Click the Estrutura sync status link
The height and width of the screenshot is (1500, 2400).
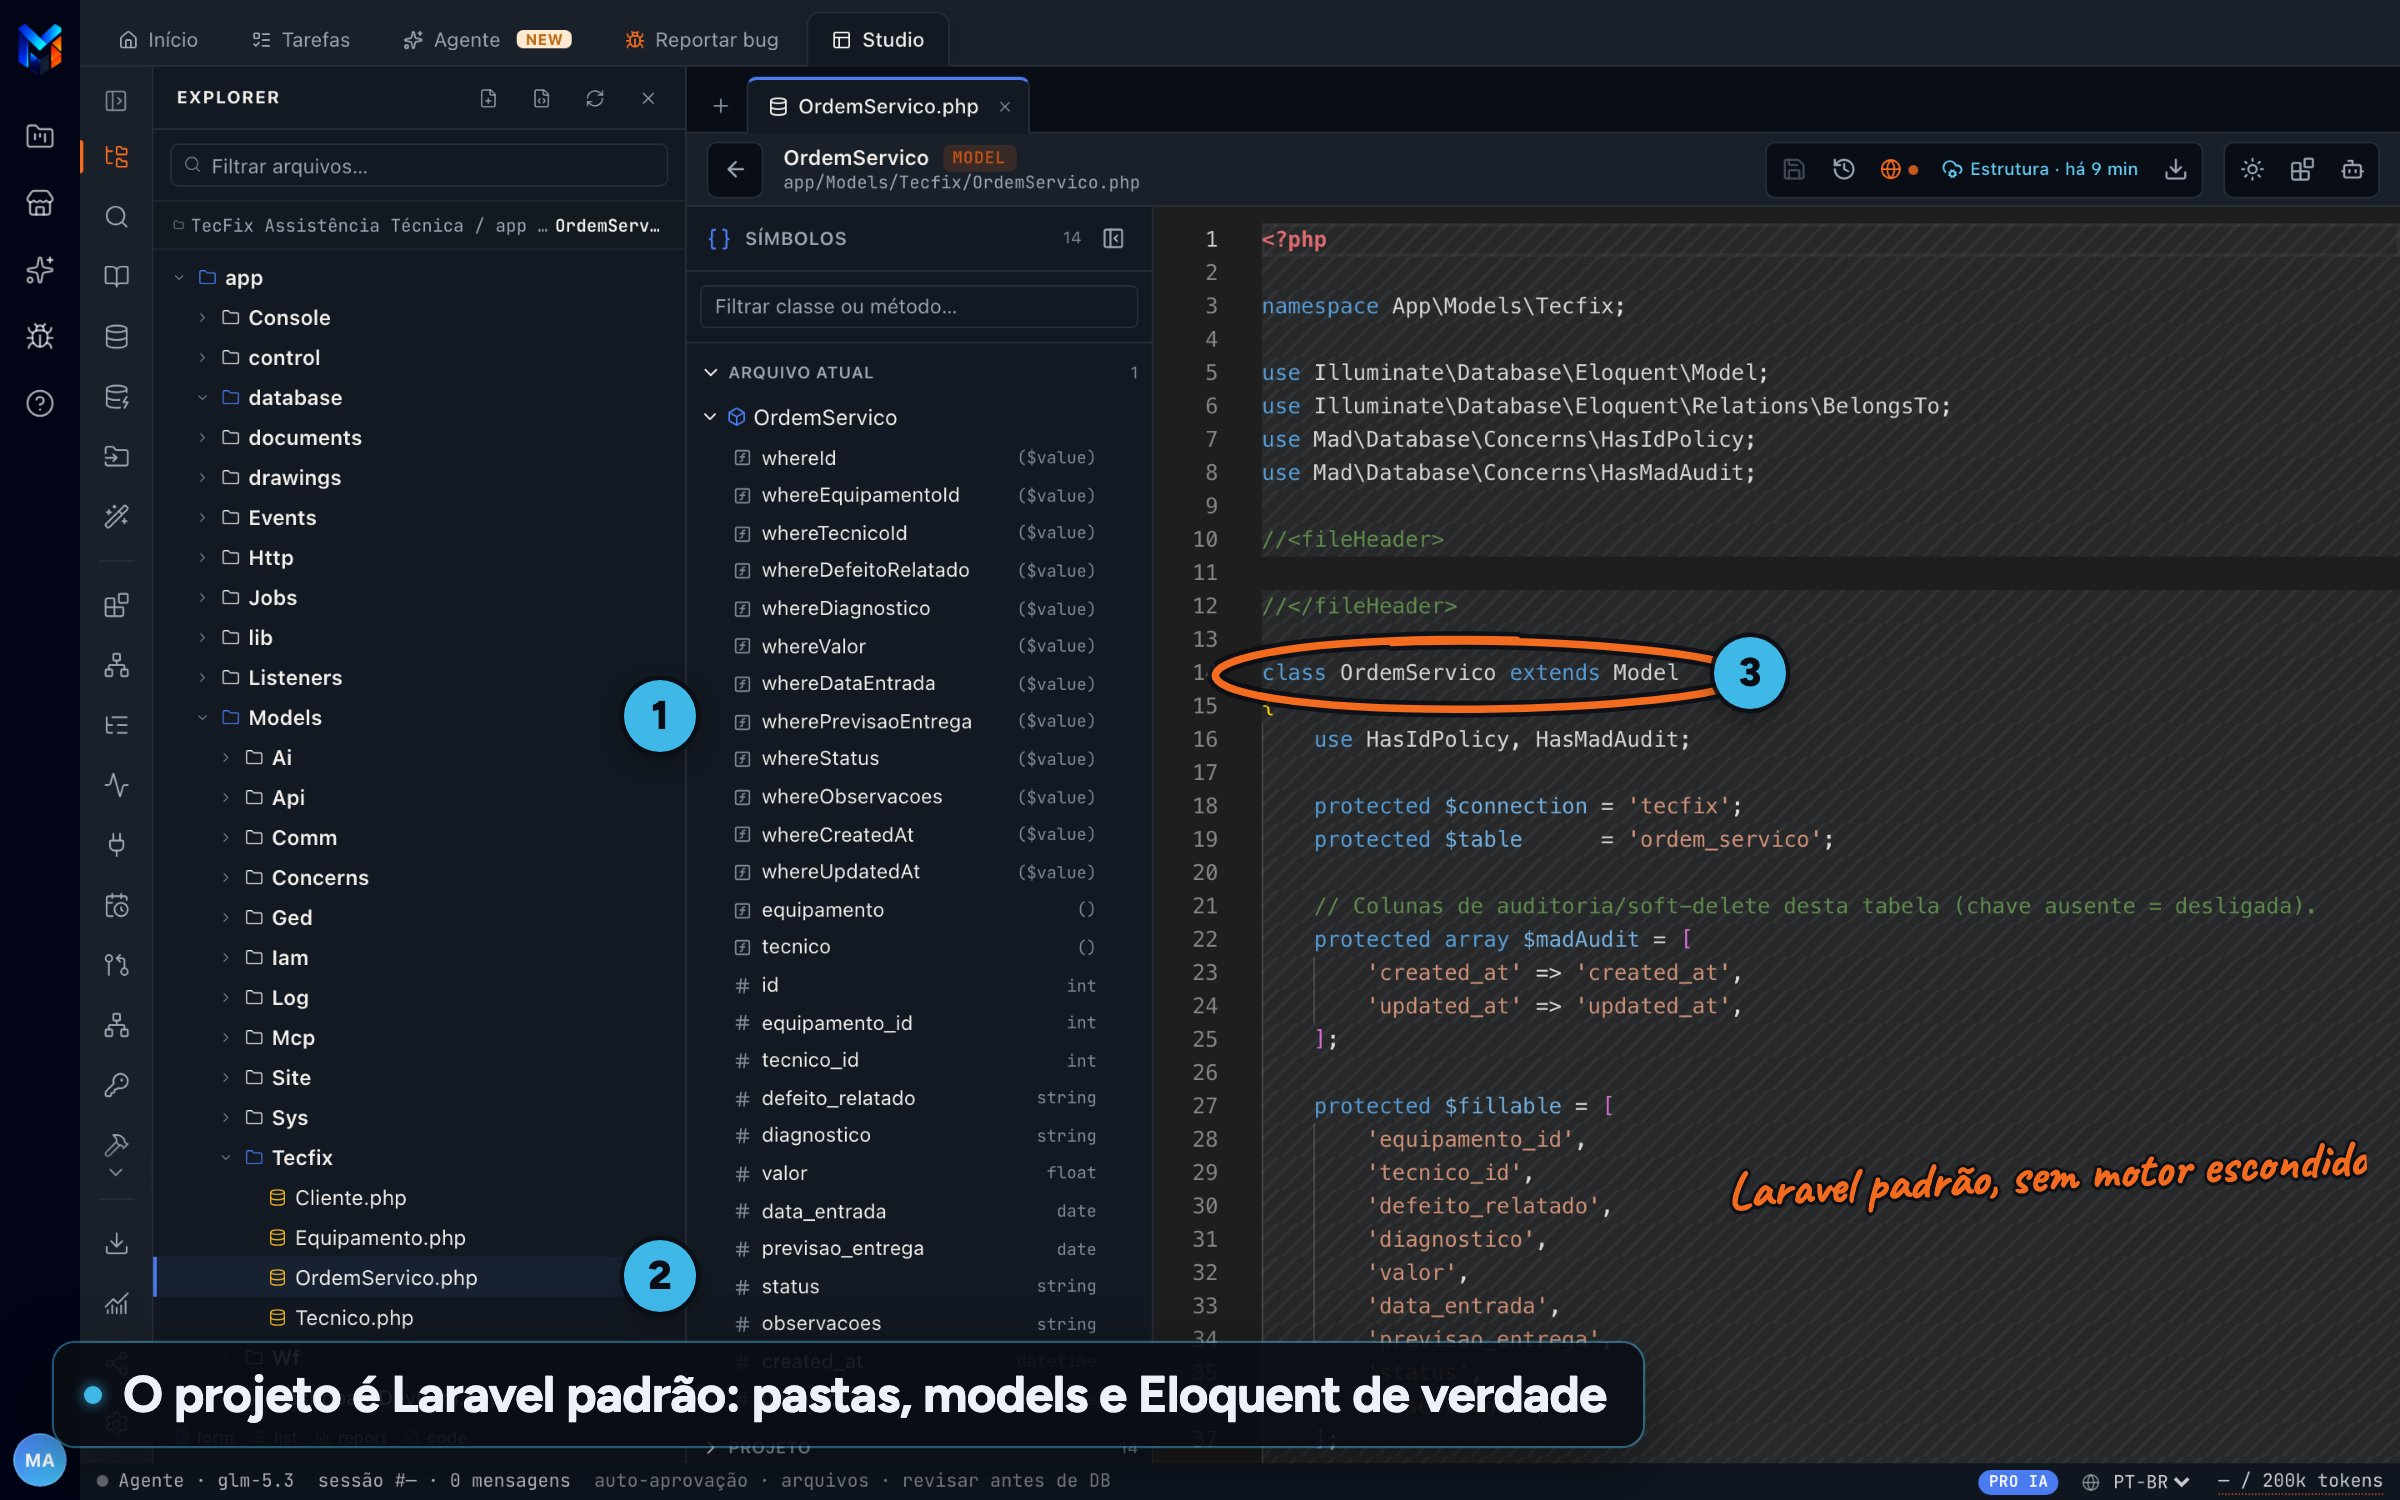pos(2040,169)
